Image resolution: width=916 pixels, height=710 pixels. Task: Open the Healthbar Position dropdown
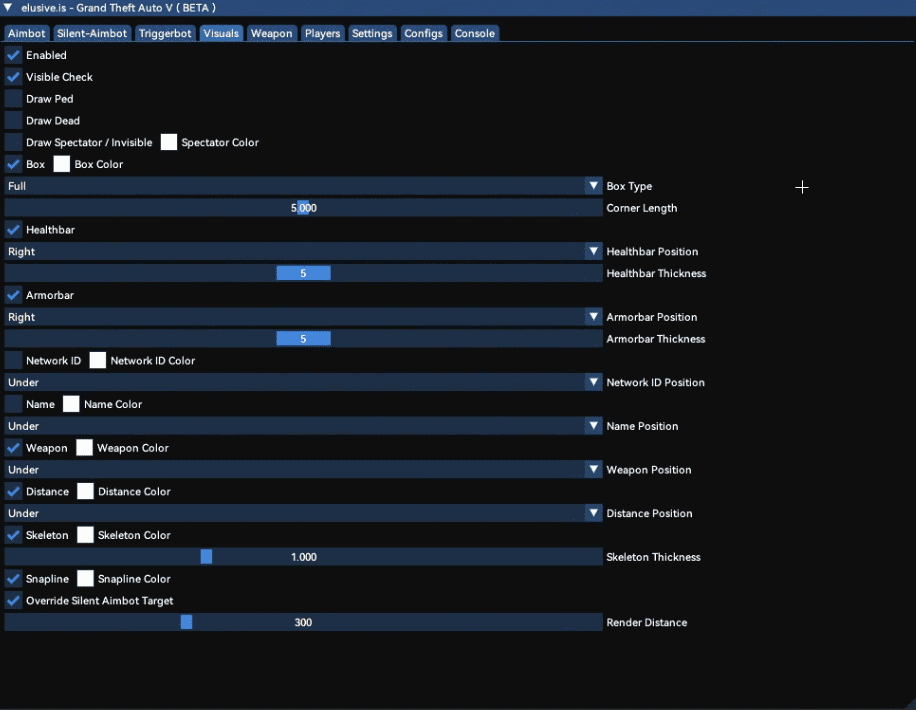click(303, 251)
